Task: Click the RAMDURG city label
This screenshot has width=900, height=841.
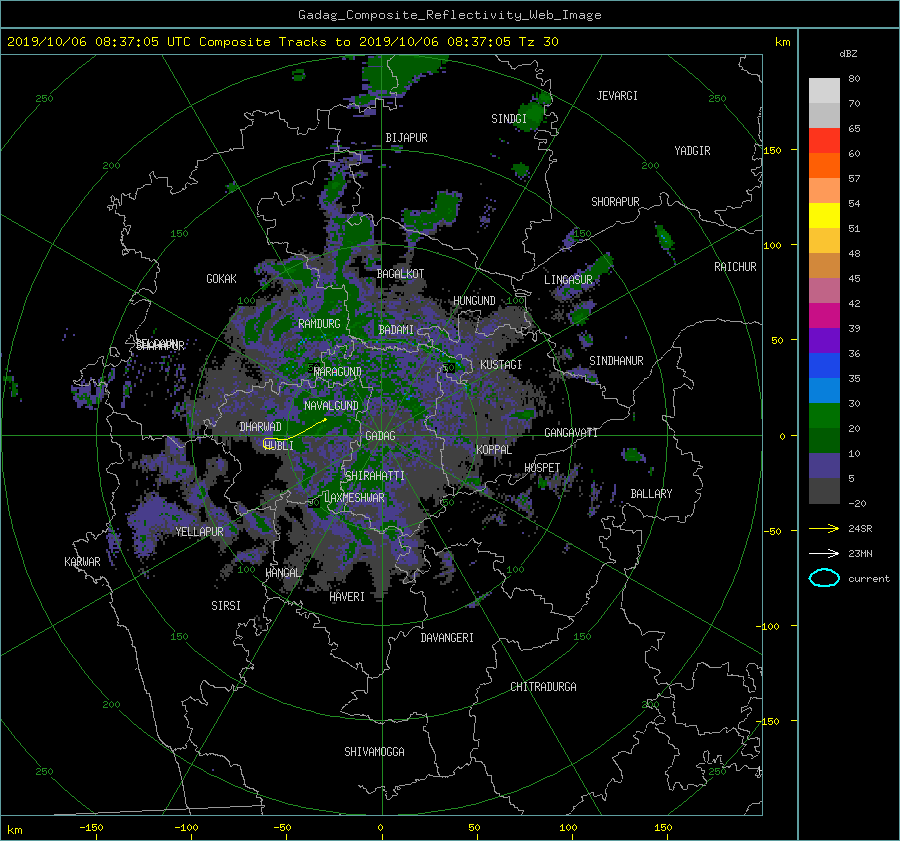Action: click(x=319, y=324)
